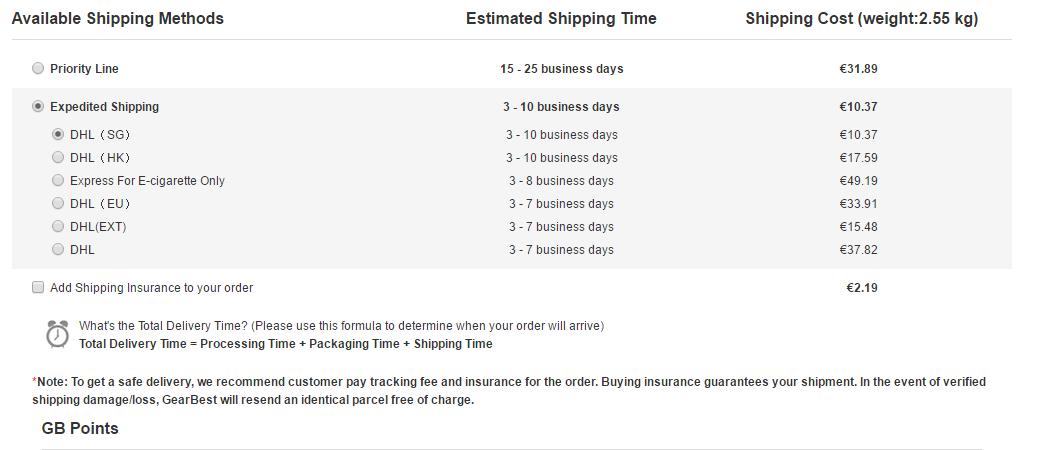
Task: Pick Express For E-cigarette Only option
Action: click(x=58, y=180)
